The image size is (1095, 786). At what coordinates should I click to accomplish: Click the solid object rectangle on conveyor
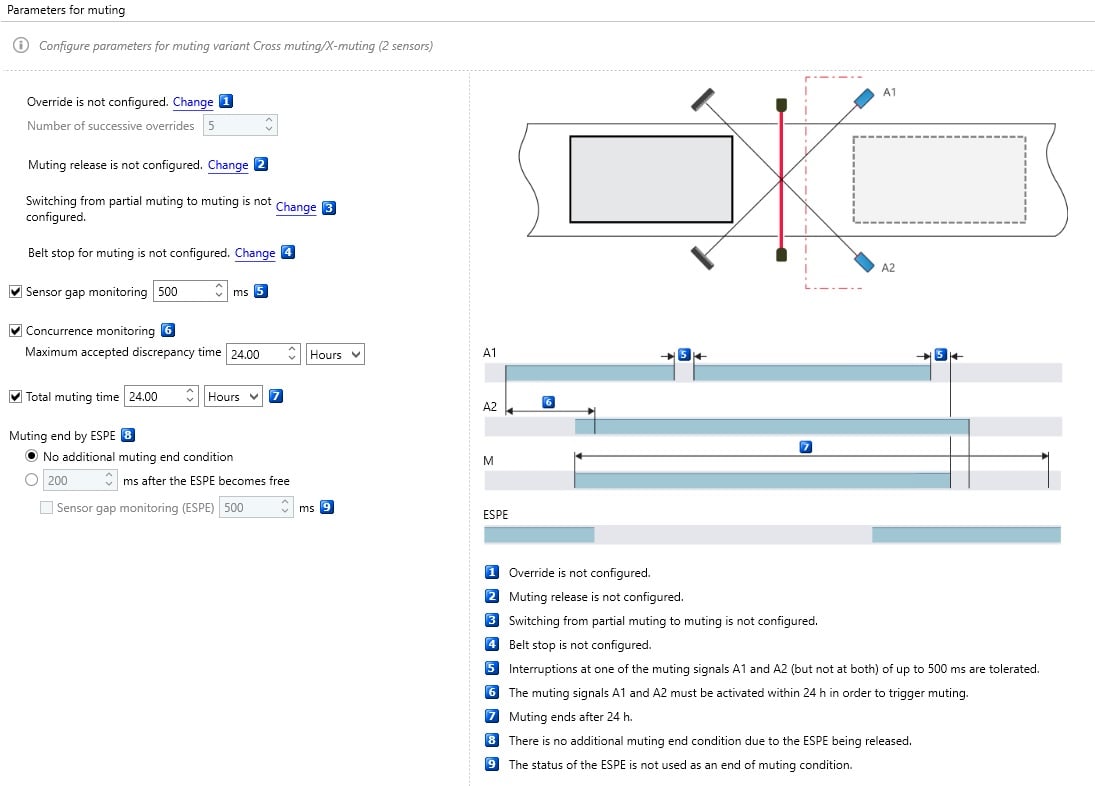(651, 179)
